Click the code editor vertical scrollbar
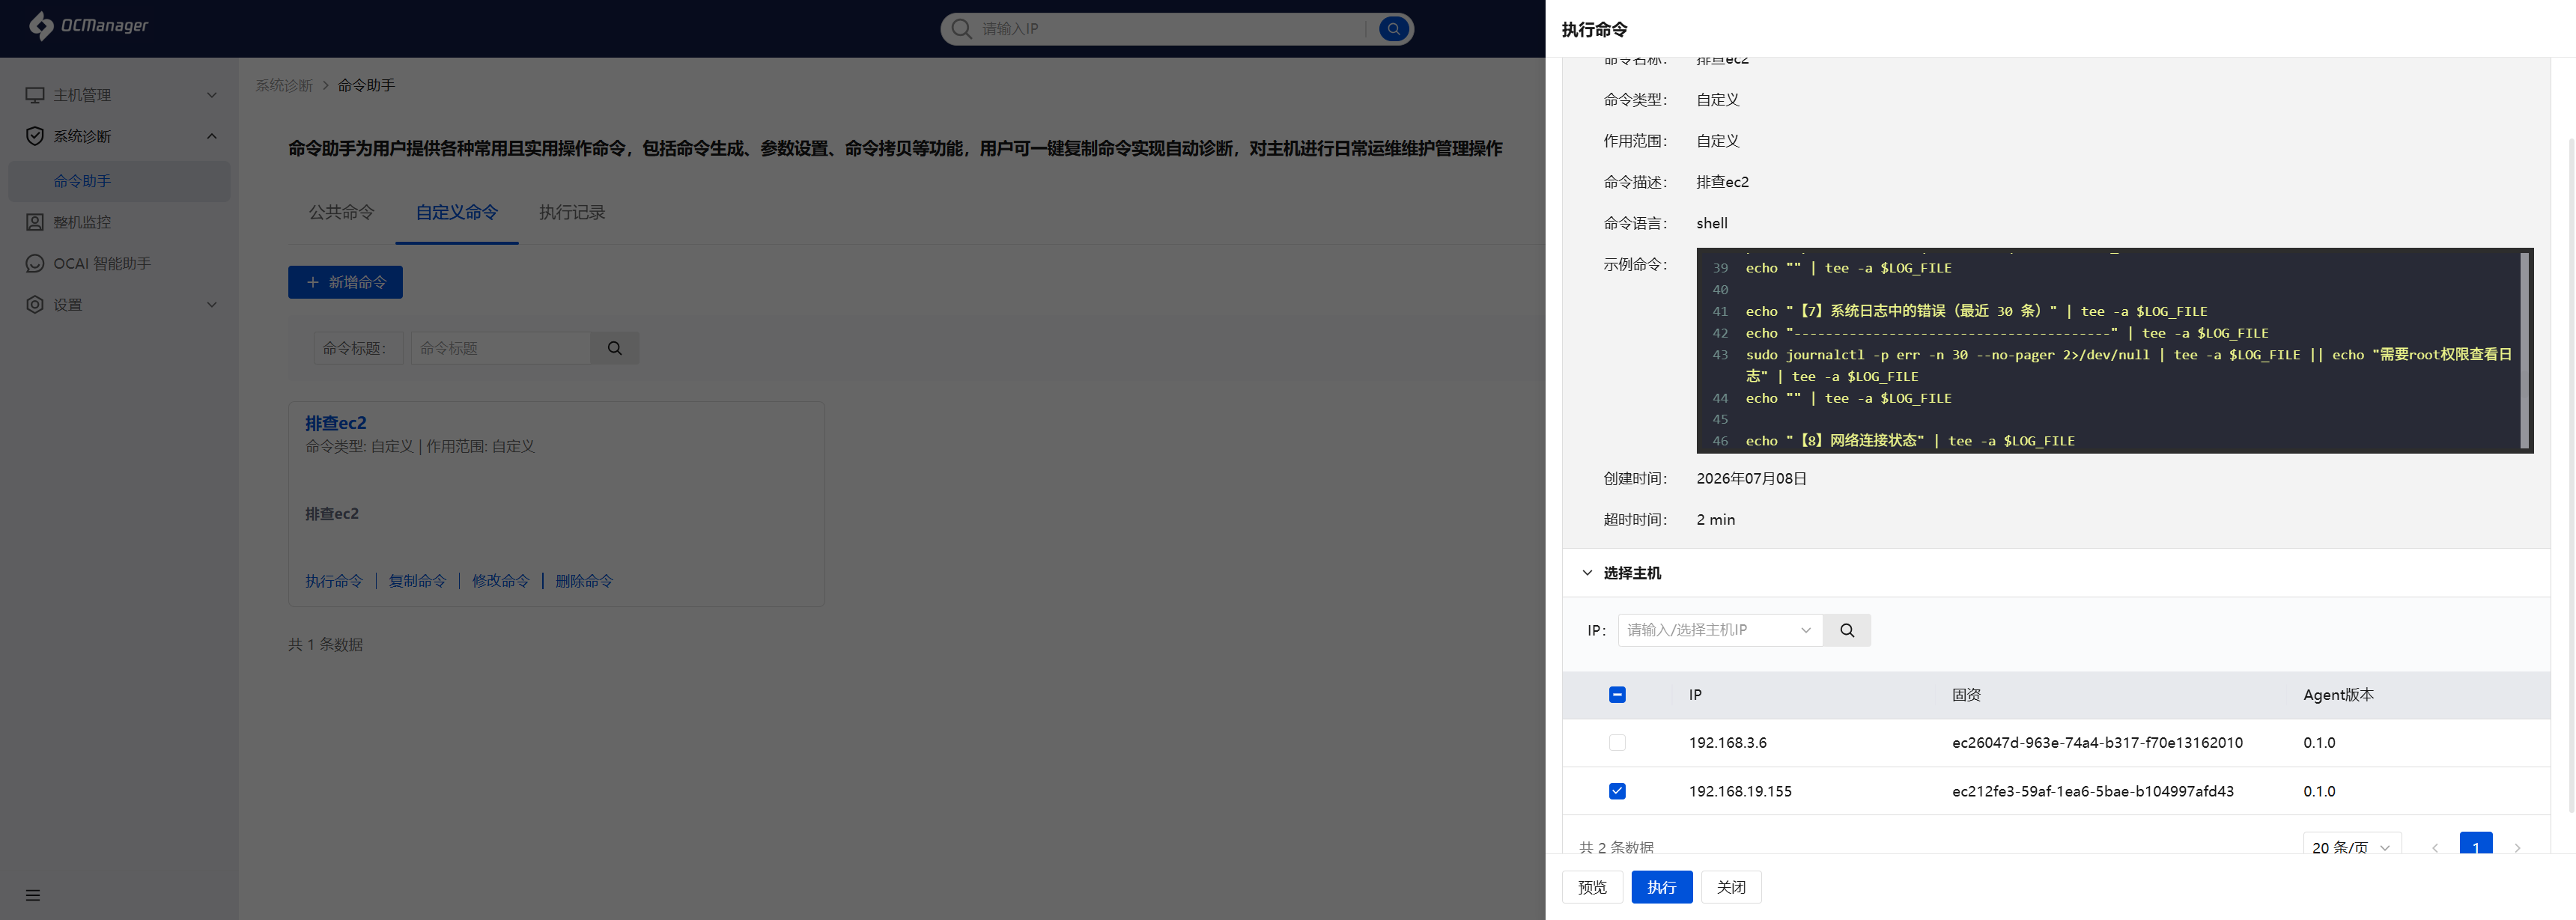 pos(2524,350)
